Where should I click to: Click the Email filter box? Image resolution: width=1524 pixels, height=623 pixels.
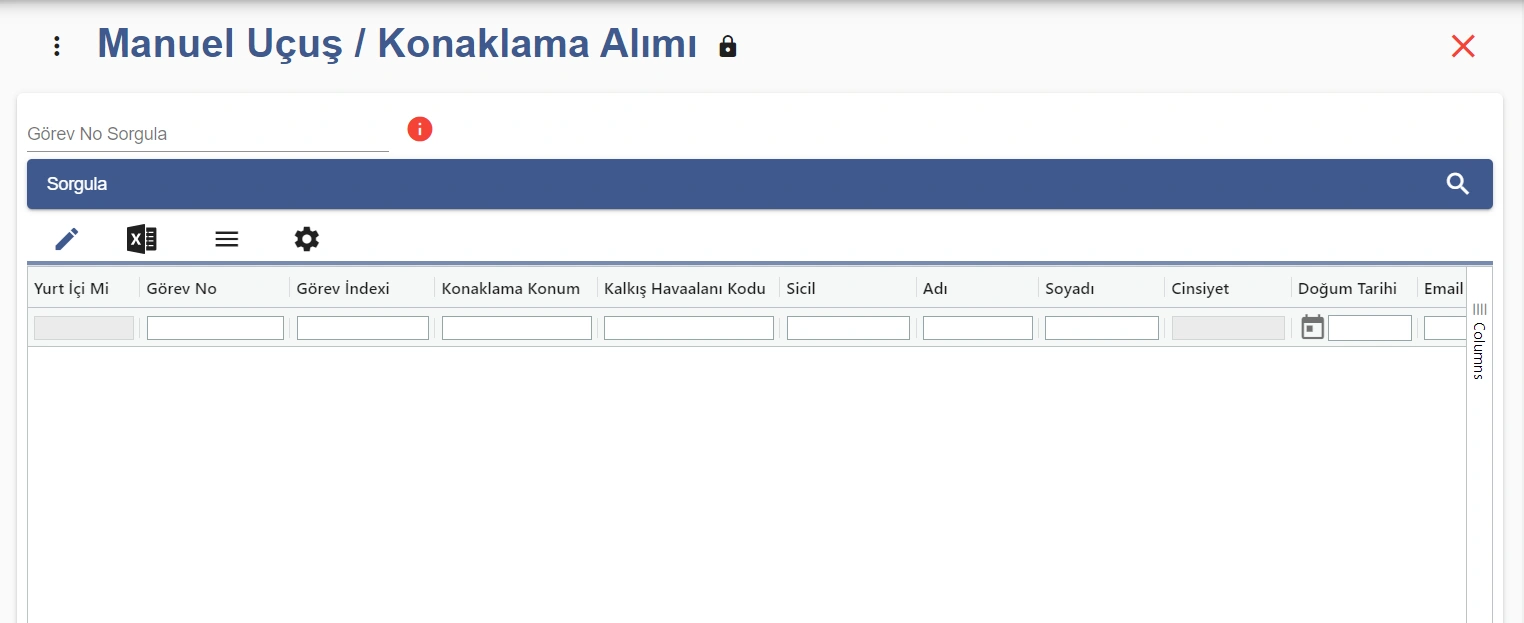(x=1444, y=328)
